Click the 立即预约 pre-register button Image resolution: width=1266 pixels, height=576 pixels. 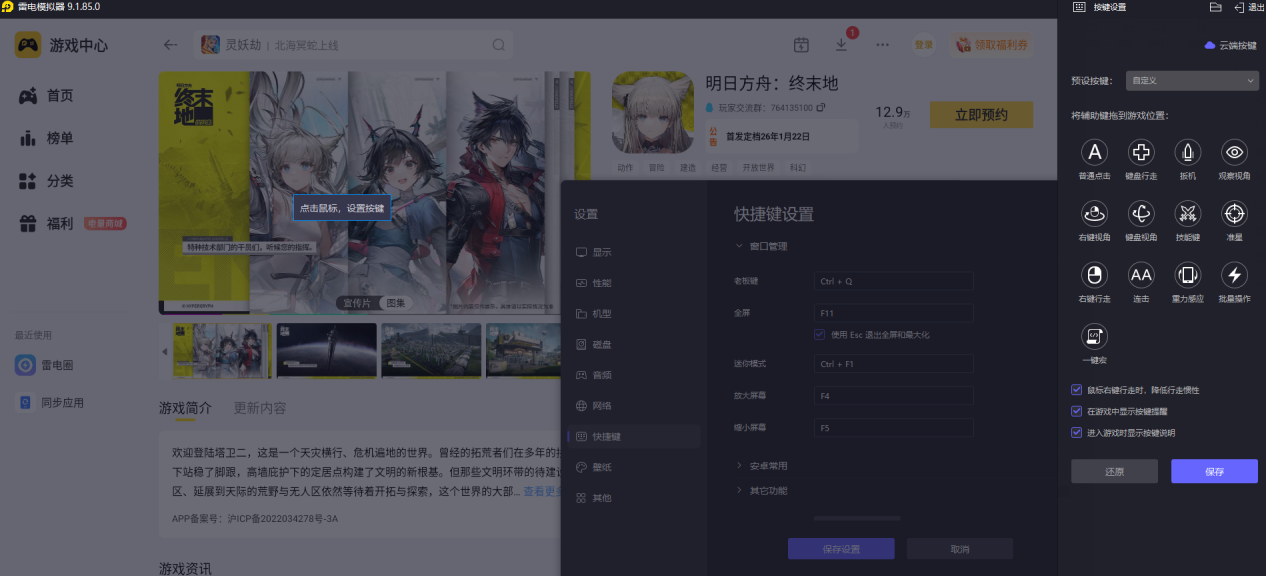tap(981, 115)
